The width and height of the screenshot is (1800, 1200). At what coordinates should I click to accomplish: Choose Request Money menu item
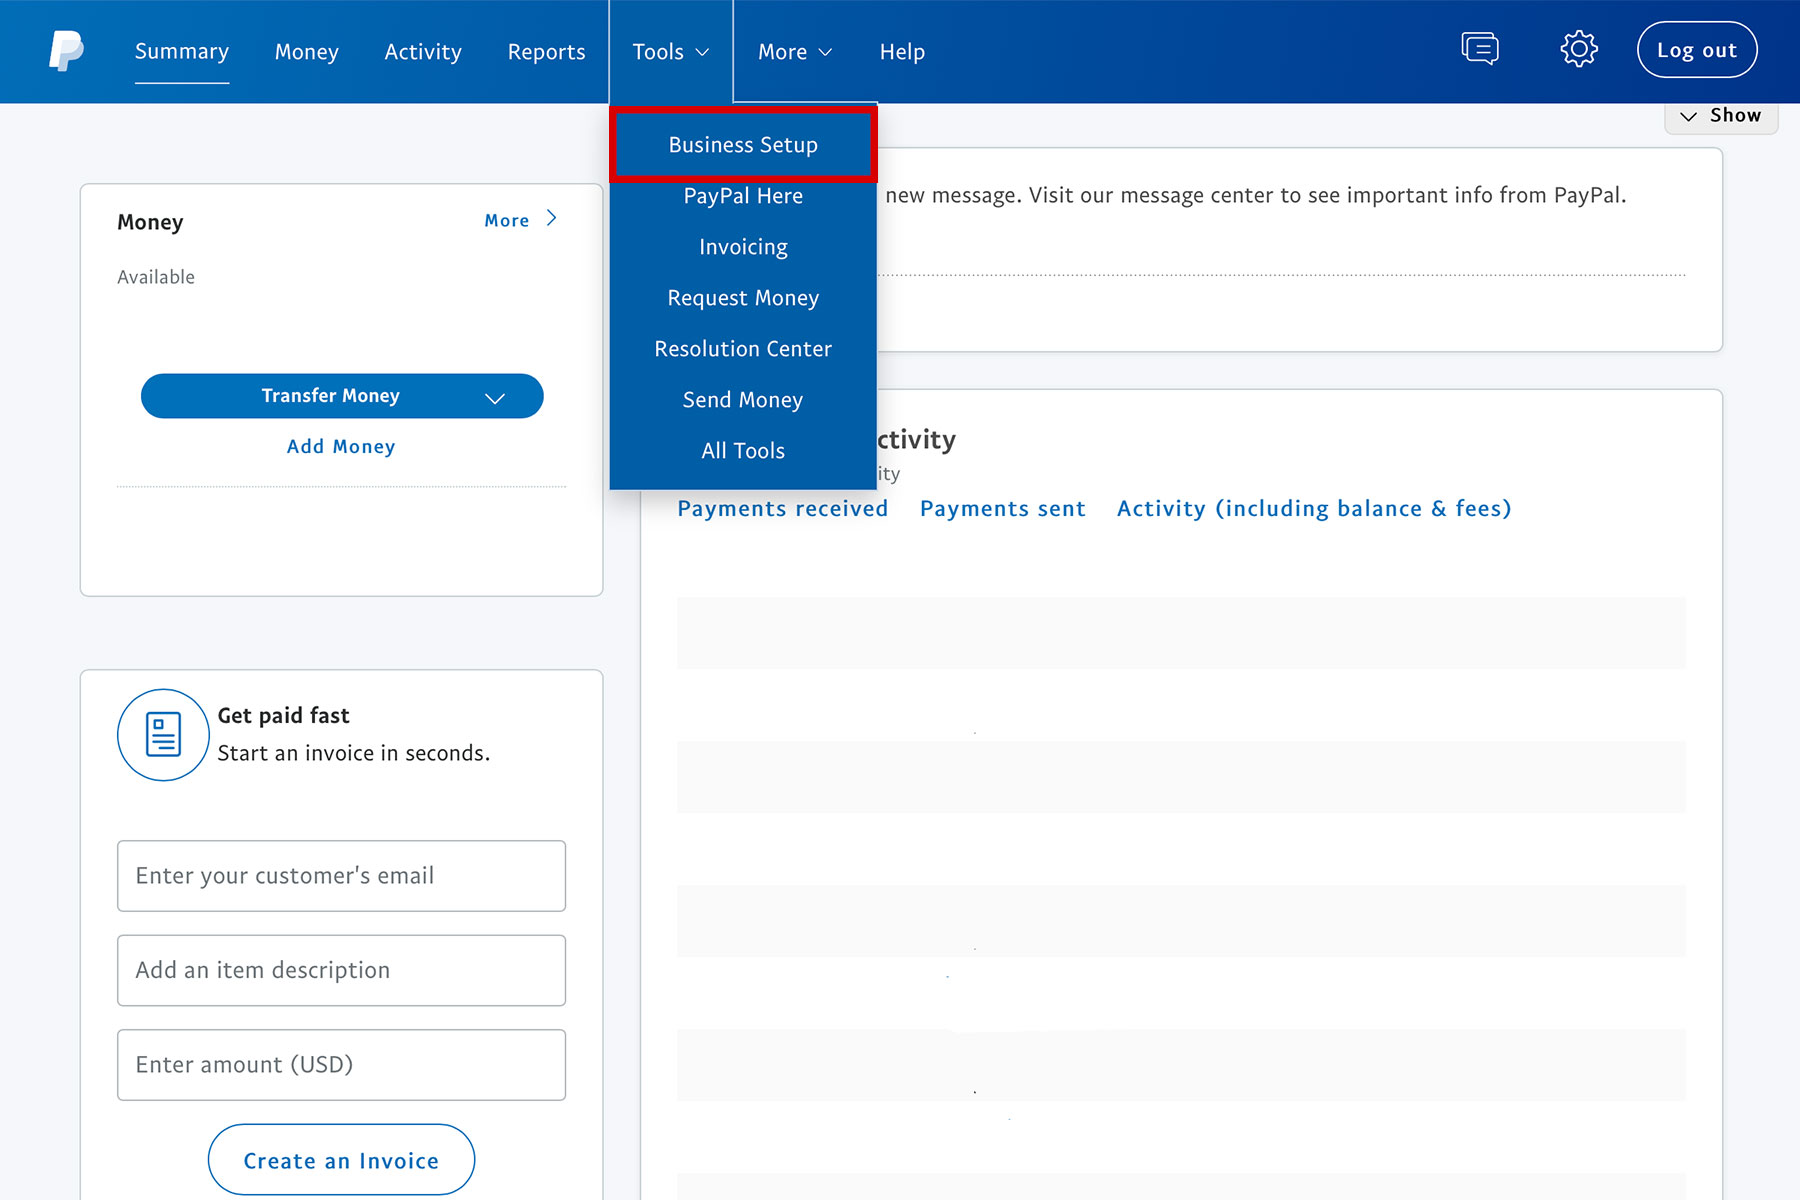[x=743, y=298]
